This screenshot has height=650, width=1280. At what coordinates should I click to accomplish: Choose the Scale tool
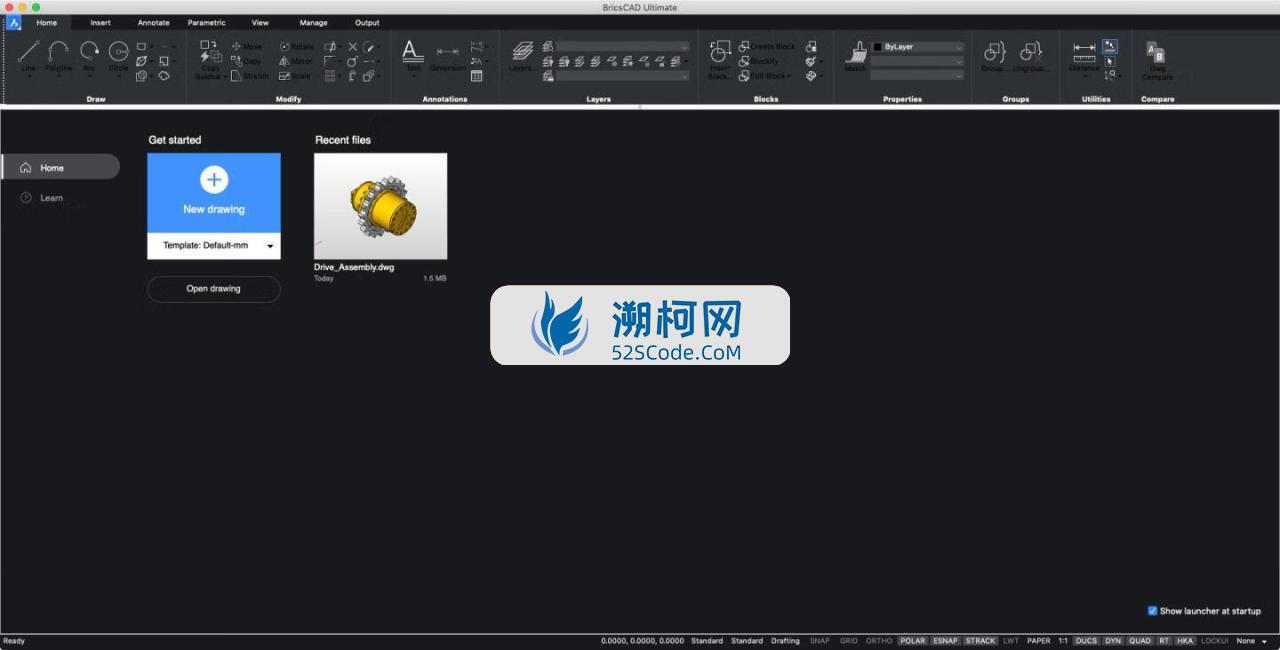295,76
